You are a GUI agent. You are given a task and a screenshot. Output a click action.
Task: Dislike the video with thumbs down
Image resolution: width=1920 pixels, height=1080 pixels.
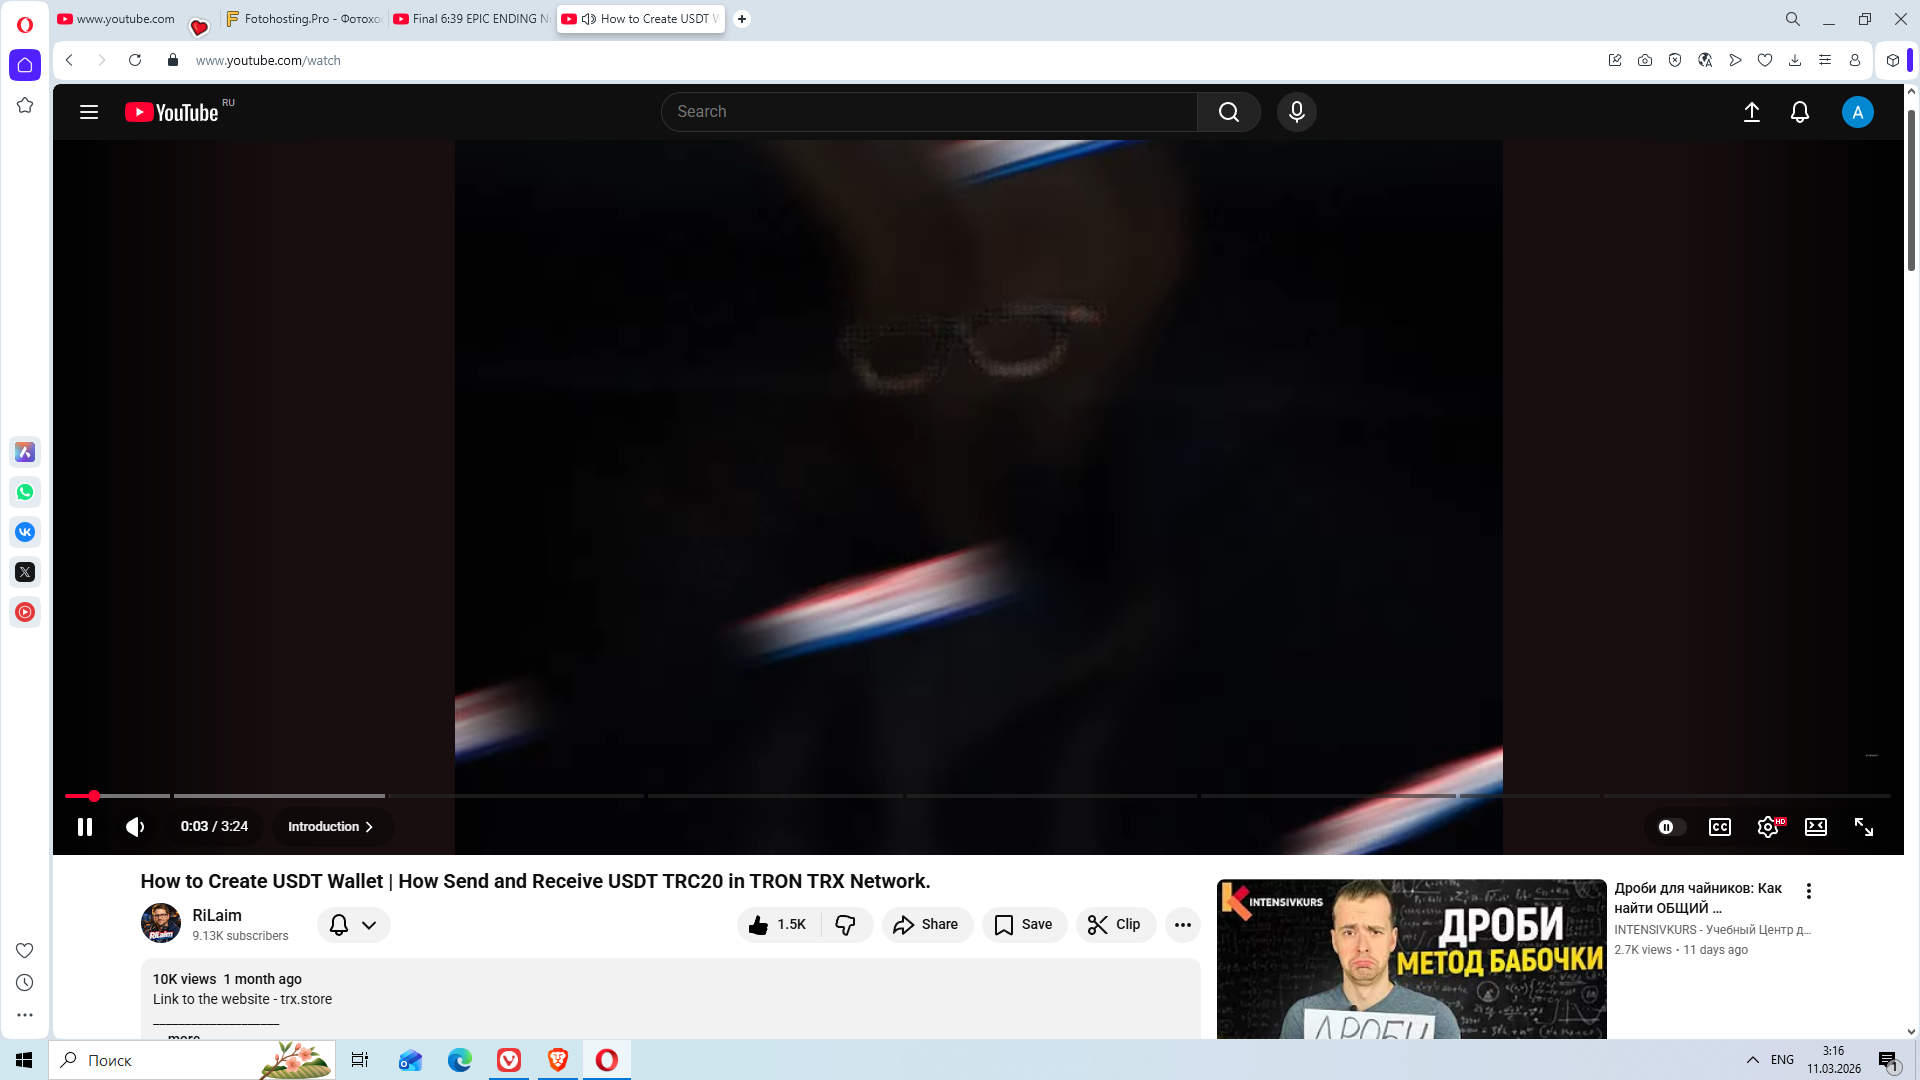845,925
